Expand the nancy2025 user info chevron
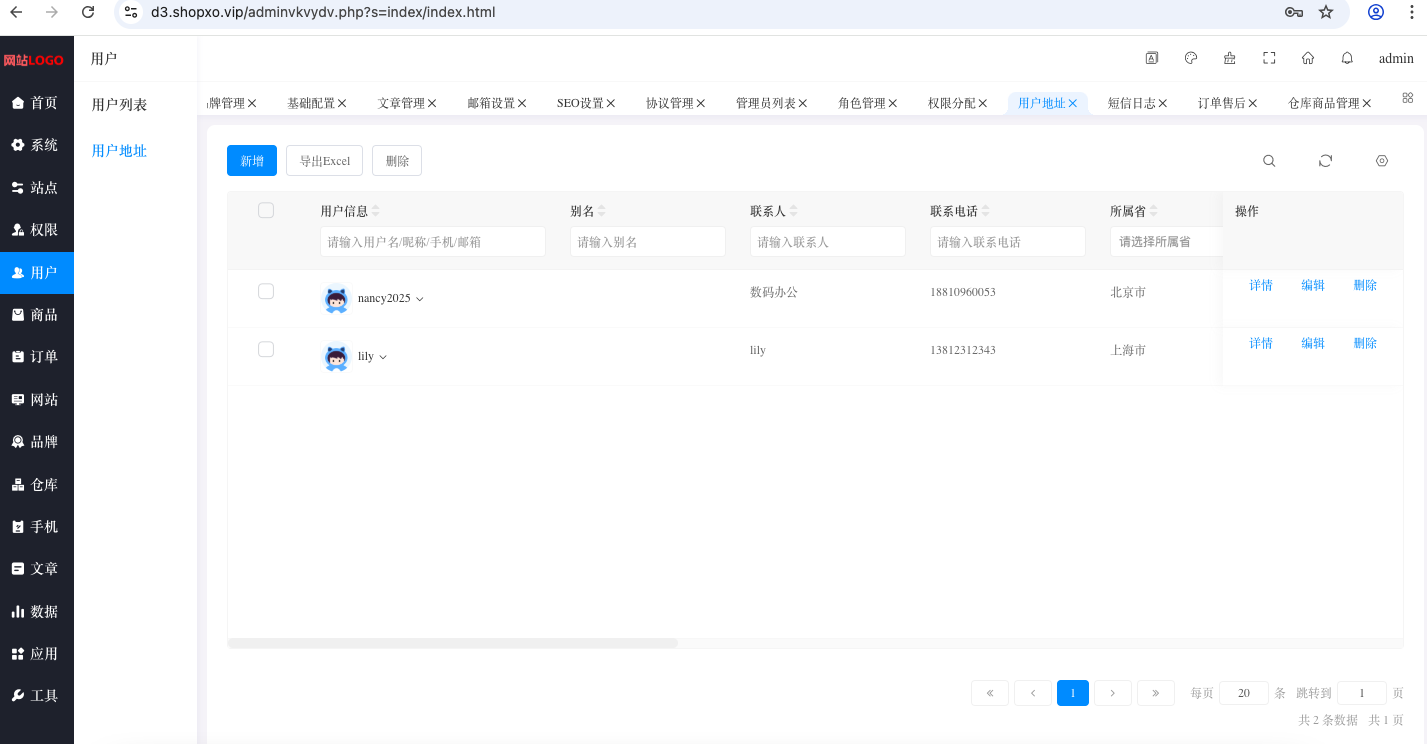The width and height of the screenshot is (1427, 744). [420, 299]
